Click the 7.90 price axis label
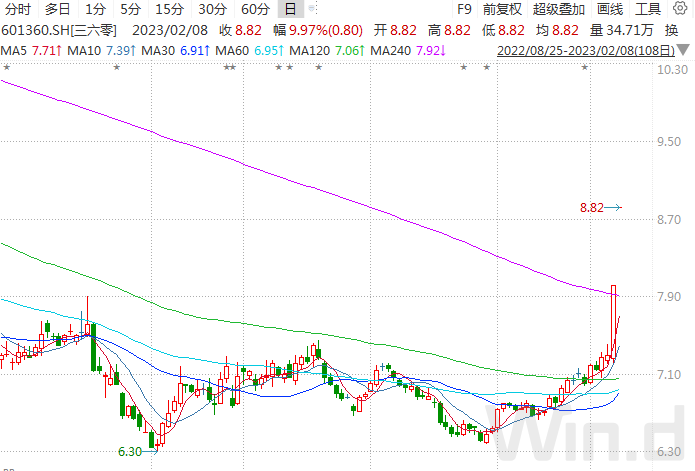Image resolution: width=695 pixels, height=471 pixels. [x=669, y=296]
